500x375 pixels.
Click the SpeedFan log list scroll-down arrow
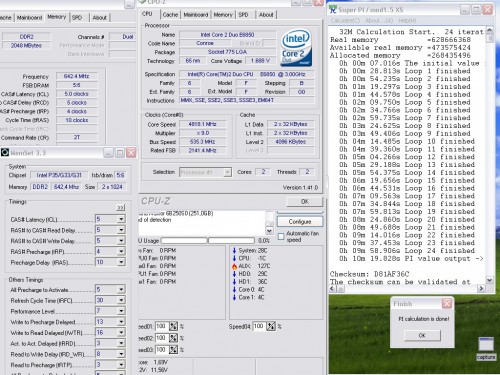[269, 231]
